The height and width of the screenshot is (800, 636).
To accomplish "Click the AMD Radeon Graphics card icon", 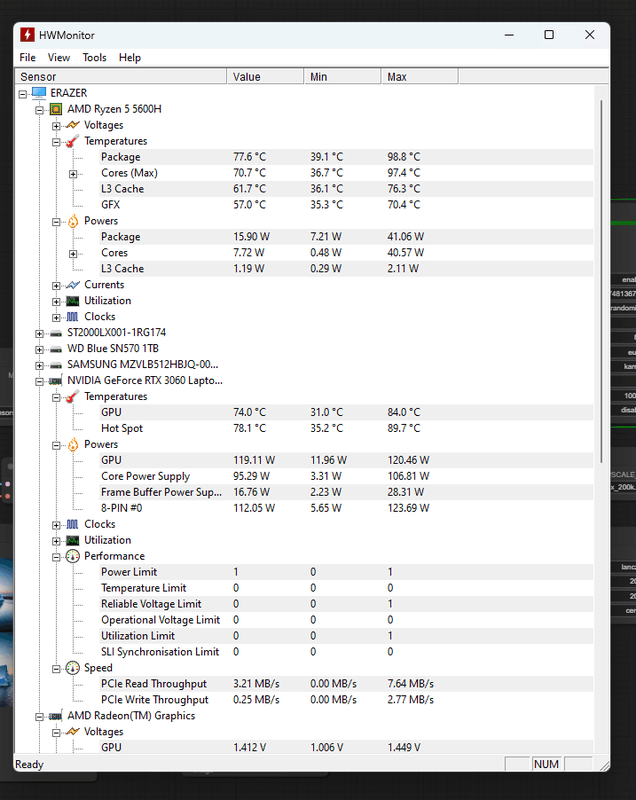I will tap(55, 716).
